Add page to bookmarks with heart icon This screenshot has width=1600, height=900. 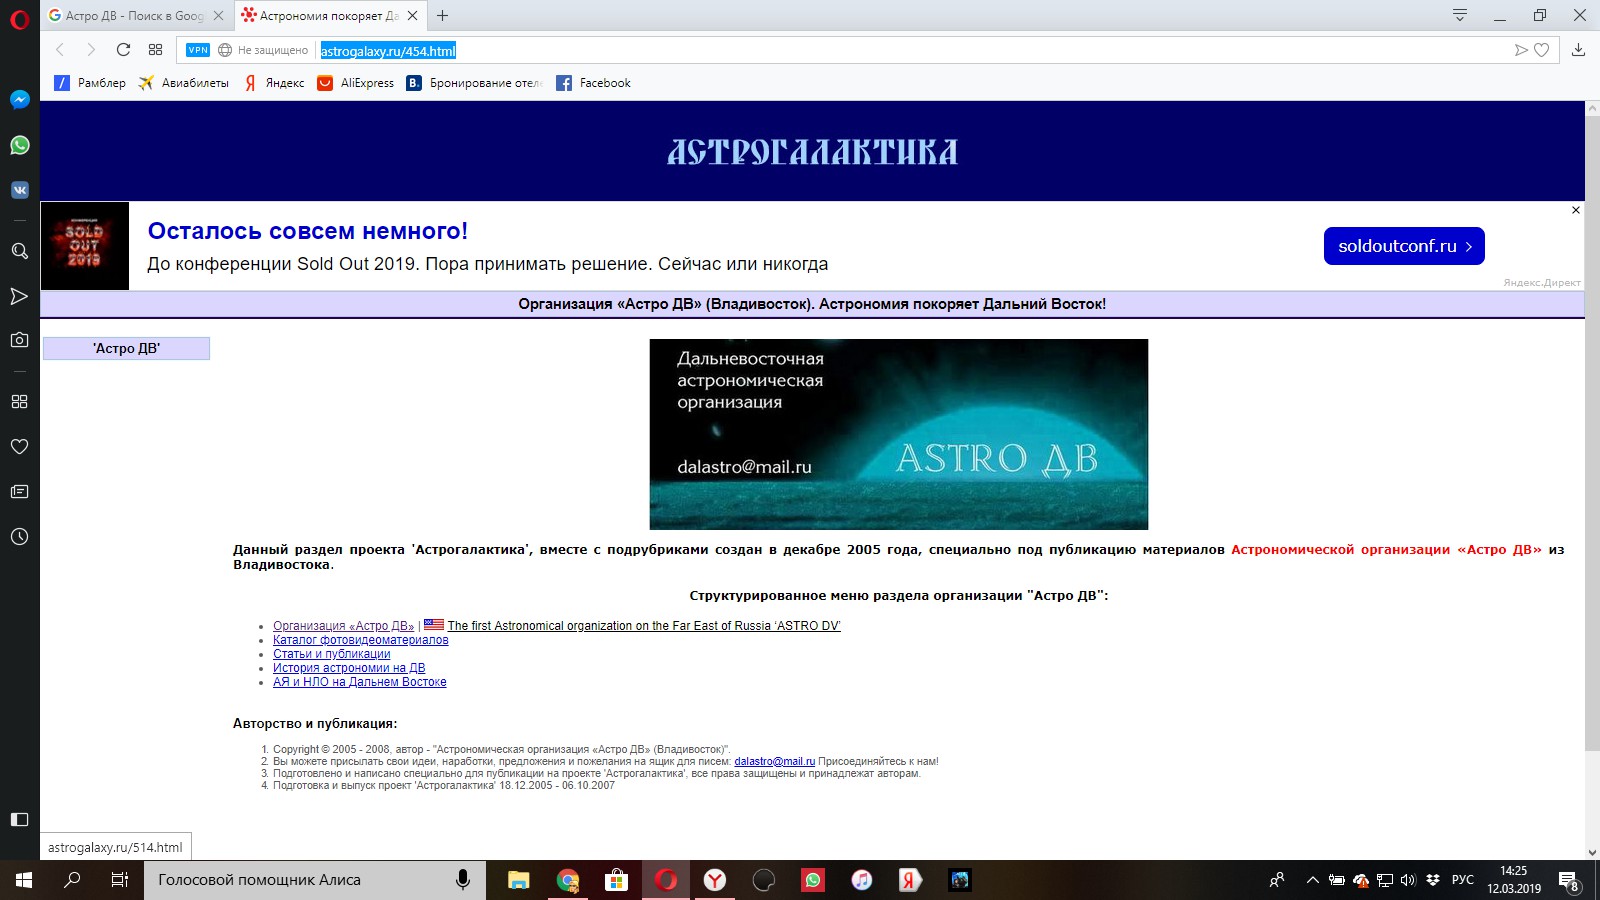pyautogui.click(x=1542, y=50)
